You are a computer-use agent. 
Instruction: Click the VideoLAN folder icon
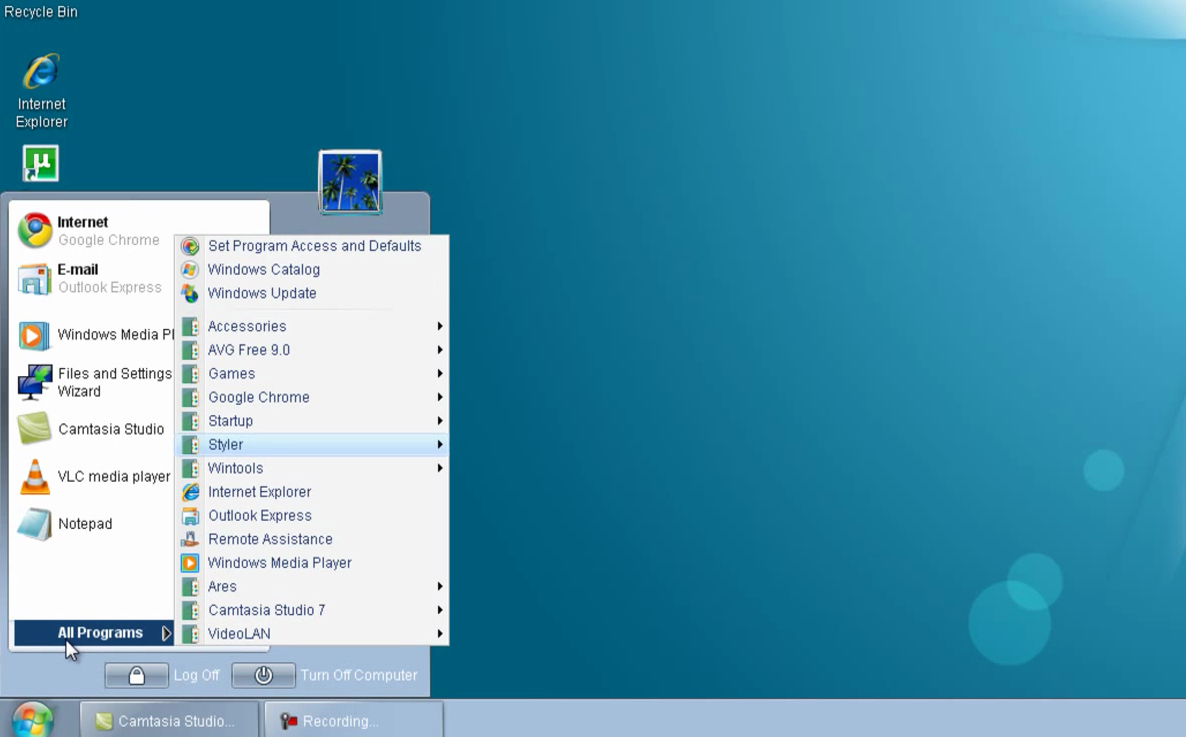tap(190, 633)
